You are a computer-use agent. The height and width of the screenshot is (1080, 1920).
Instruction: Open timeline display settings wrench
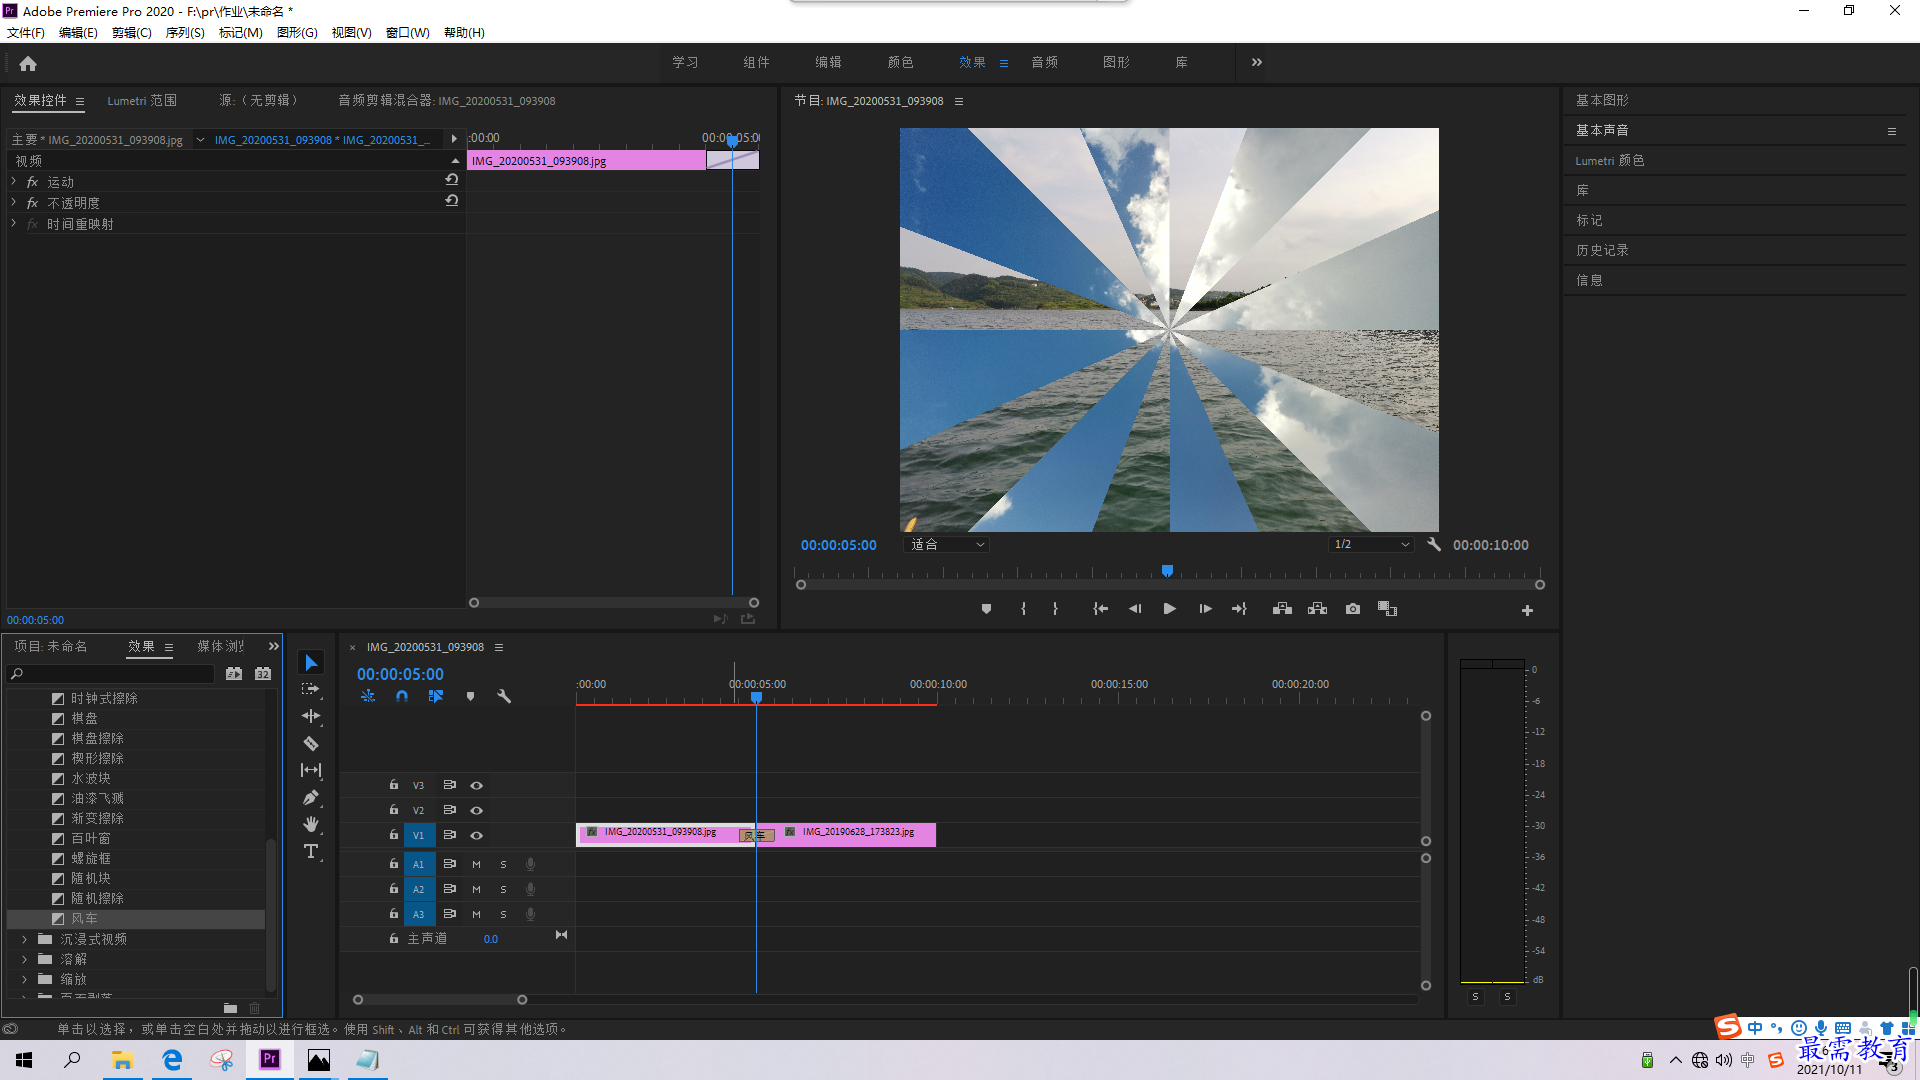pos(504,696)
